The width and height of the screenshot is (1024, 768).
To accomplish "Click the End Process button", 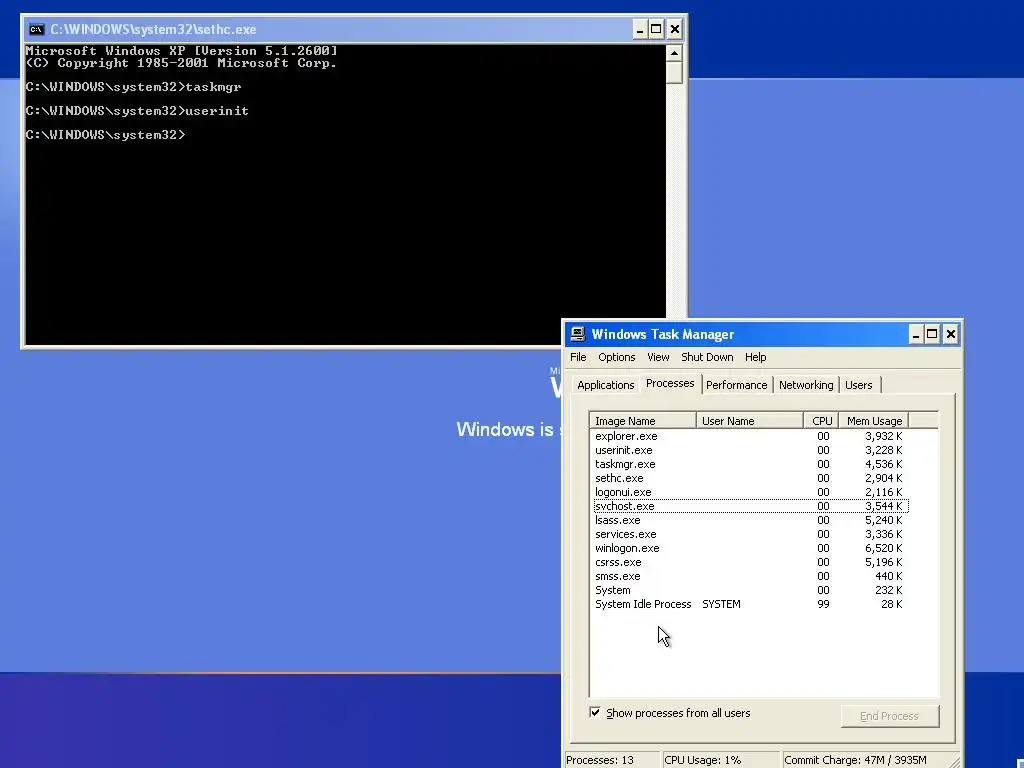I will tap(889, 716).
